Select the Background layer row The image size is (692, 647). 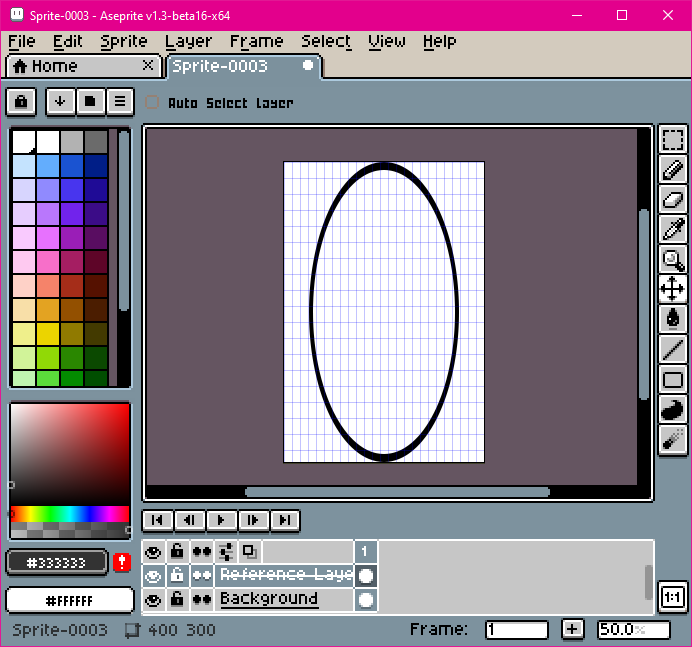(284, 600)
